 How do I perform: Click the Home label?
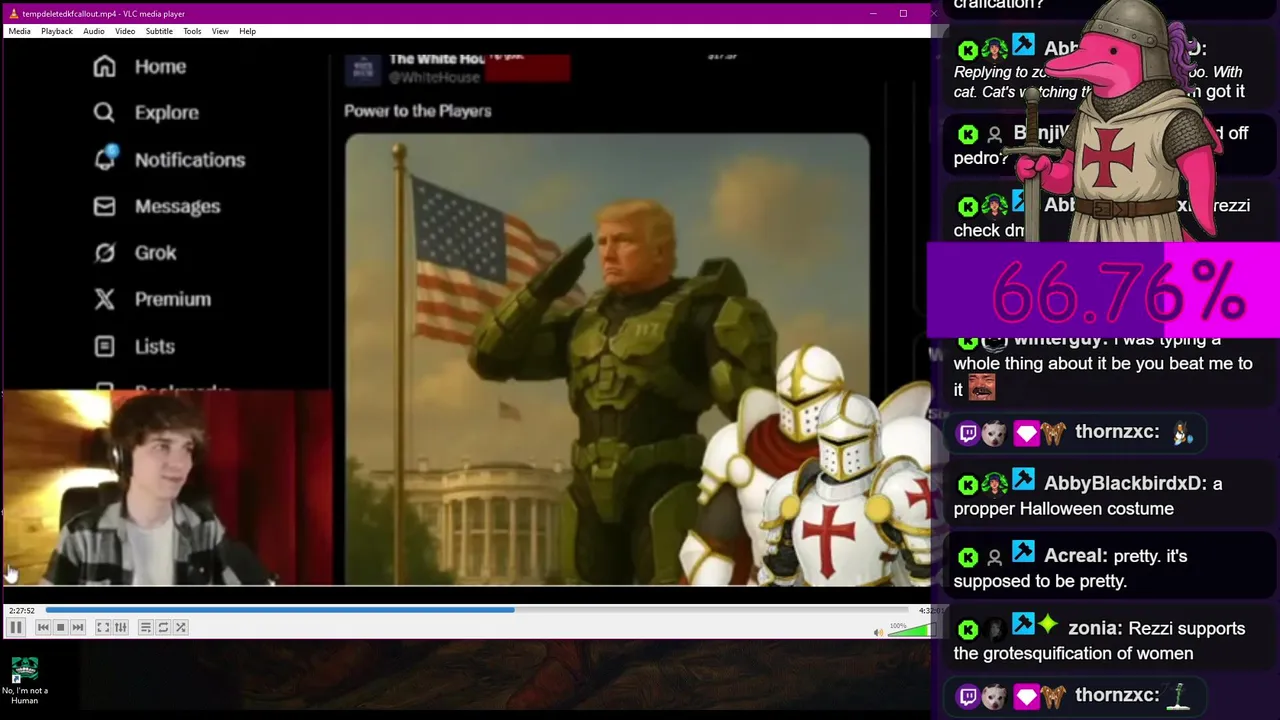(x=160, y=66)
